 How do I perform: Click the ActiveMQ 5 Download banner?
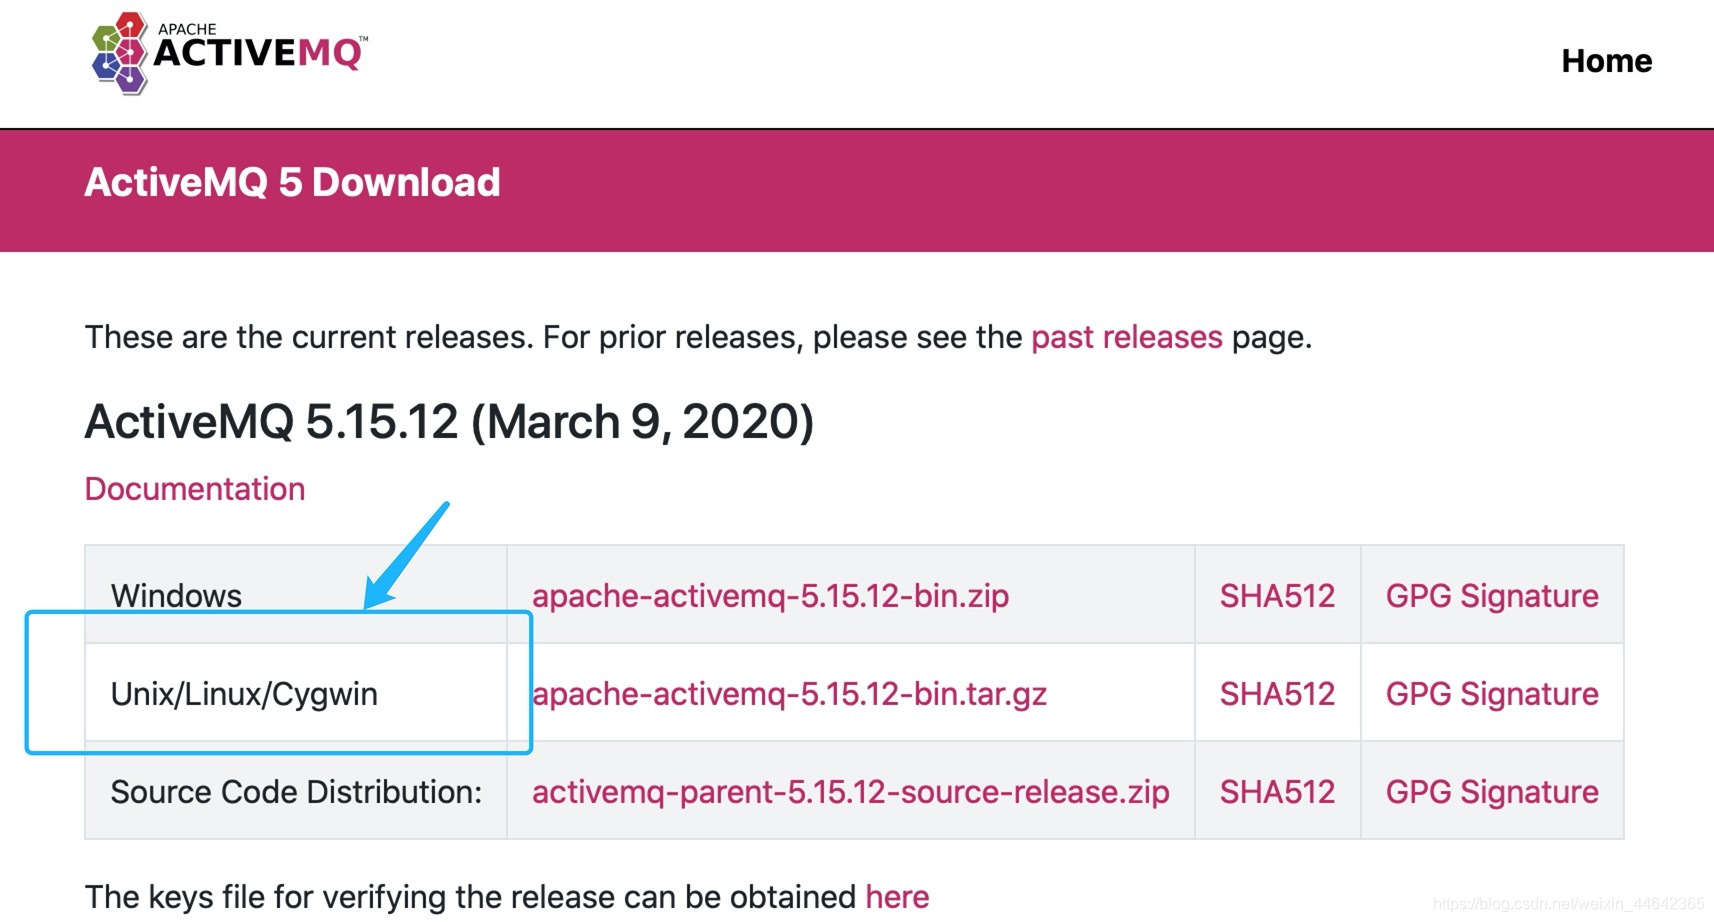point(292,182)
